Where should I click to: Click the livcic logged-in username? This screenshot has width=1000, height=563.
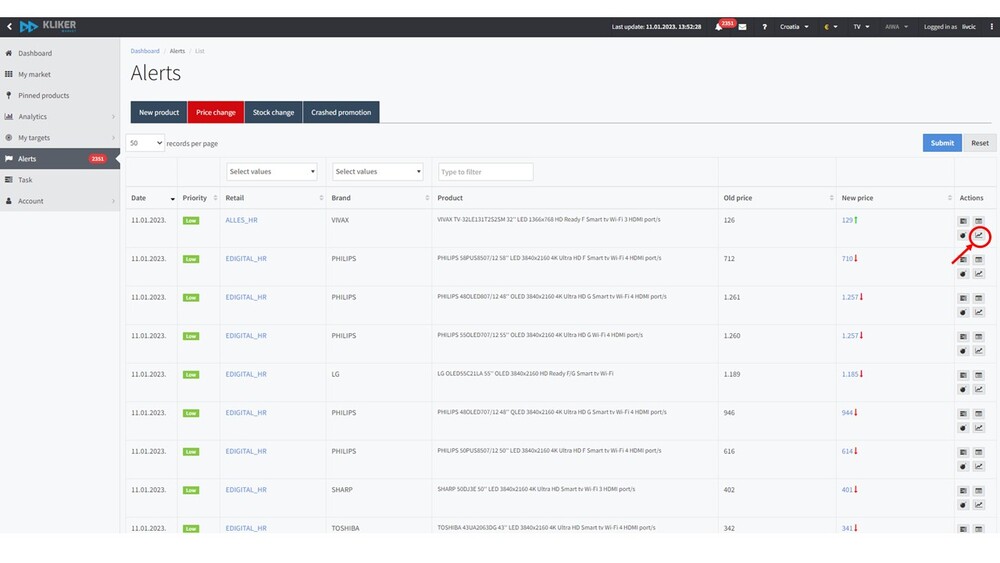click(x=969, y=27)
